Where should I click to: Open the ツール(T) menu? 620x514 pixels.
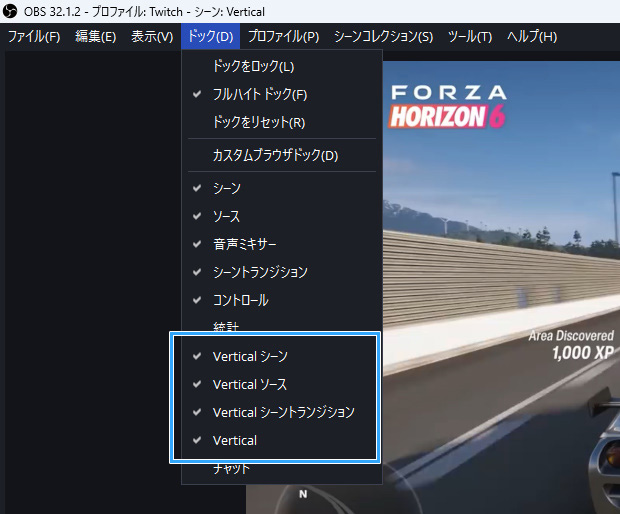point(470,37)
